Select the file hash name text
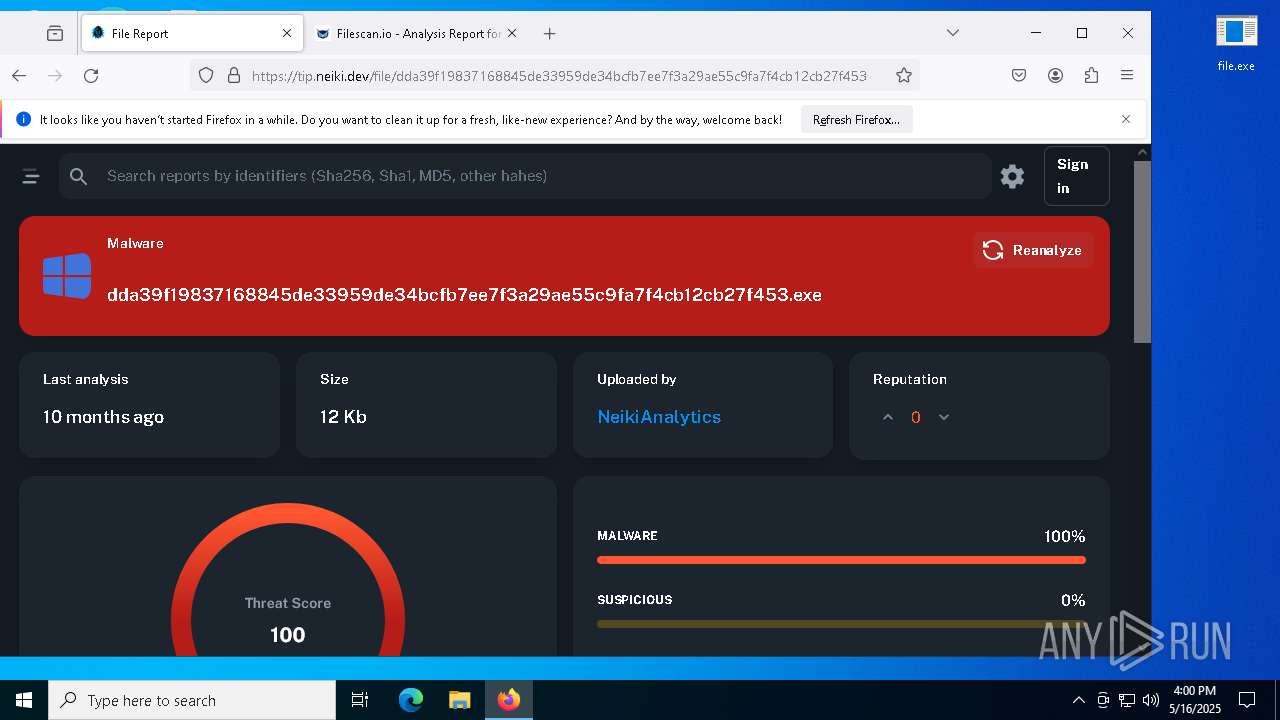Image resolution: width=1280 pixels, height=720 pixels. click(464, 295)
